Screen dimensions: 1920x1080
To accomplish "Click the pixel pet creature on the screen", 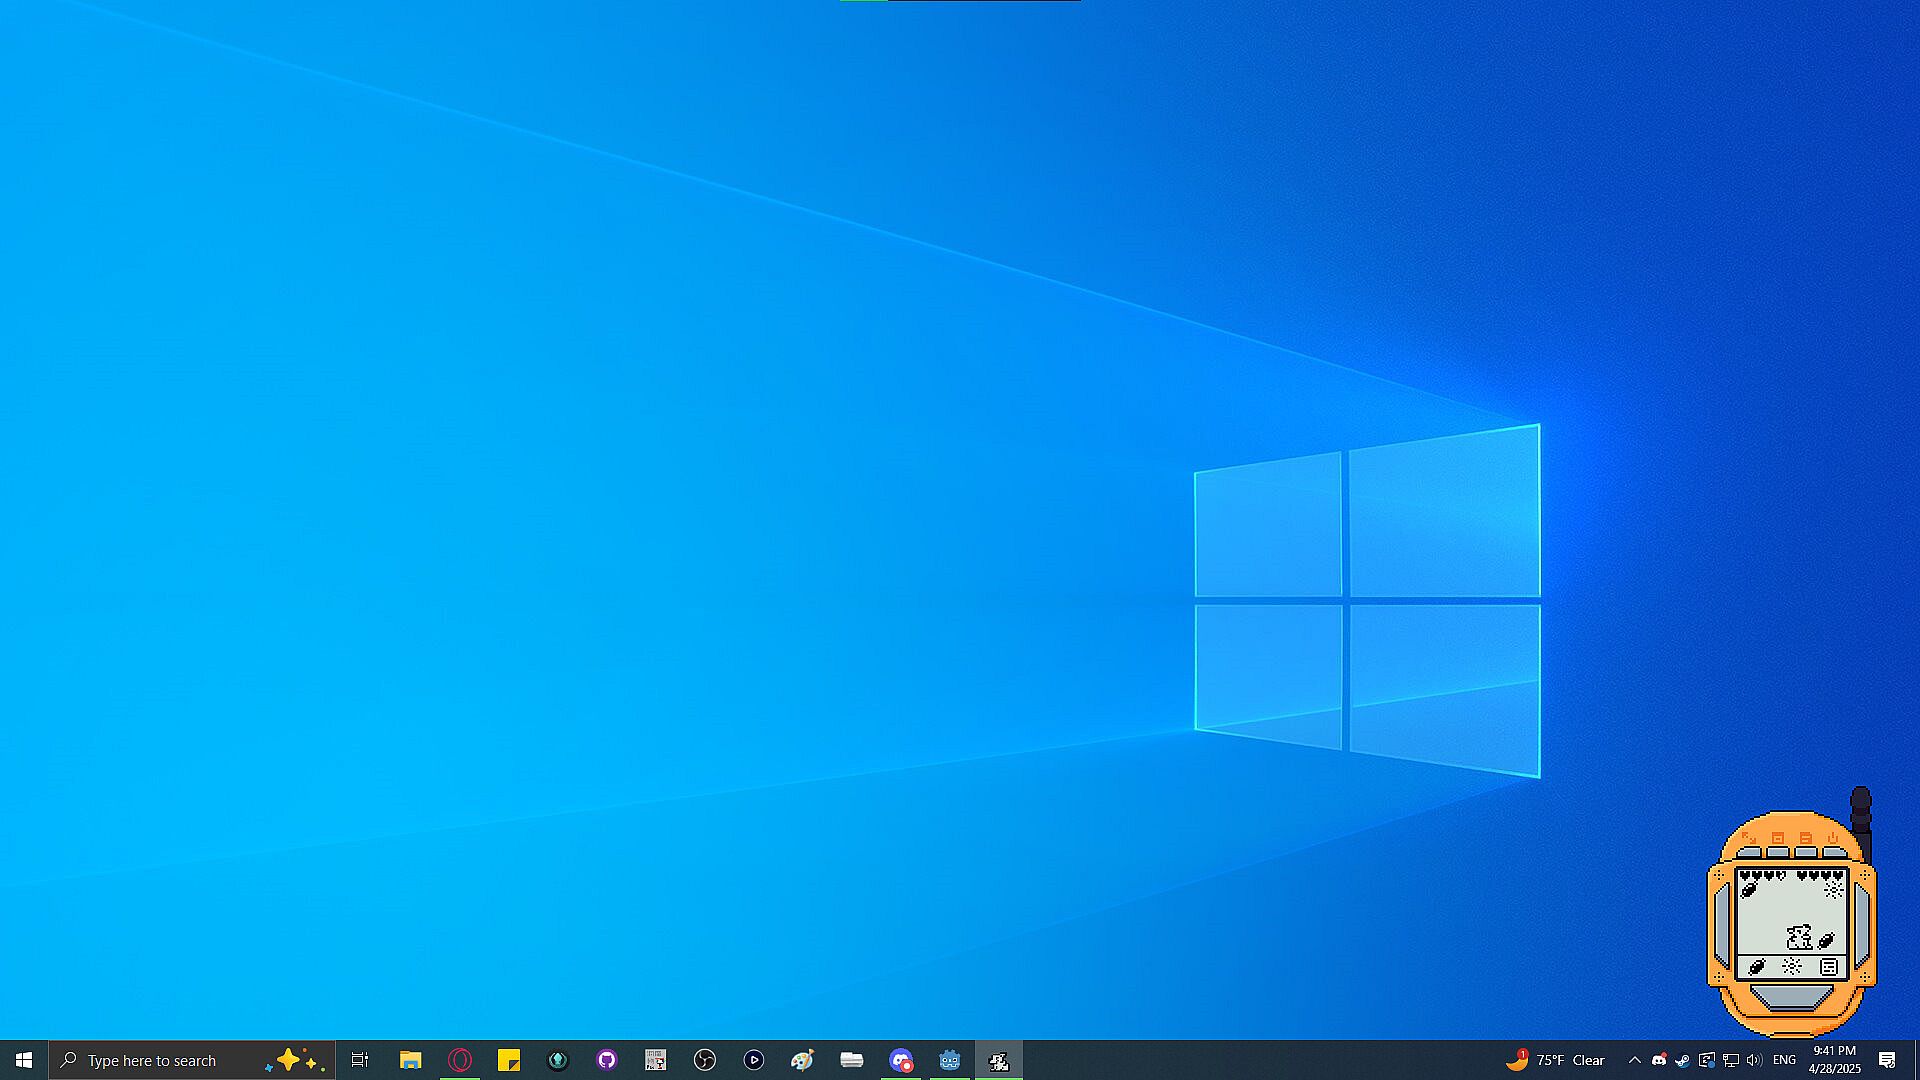I will [1799, 937].
